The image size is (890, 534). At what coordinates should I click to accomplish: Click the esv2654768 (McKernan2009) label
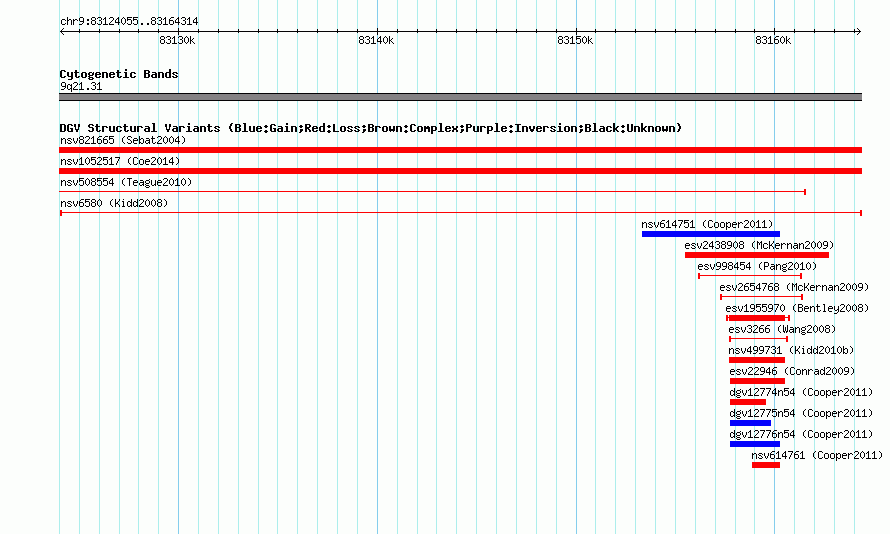pos(794,287)
